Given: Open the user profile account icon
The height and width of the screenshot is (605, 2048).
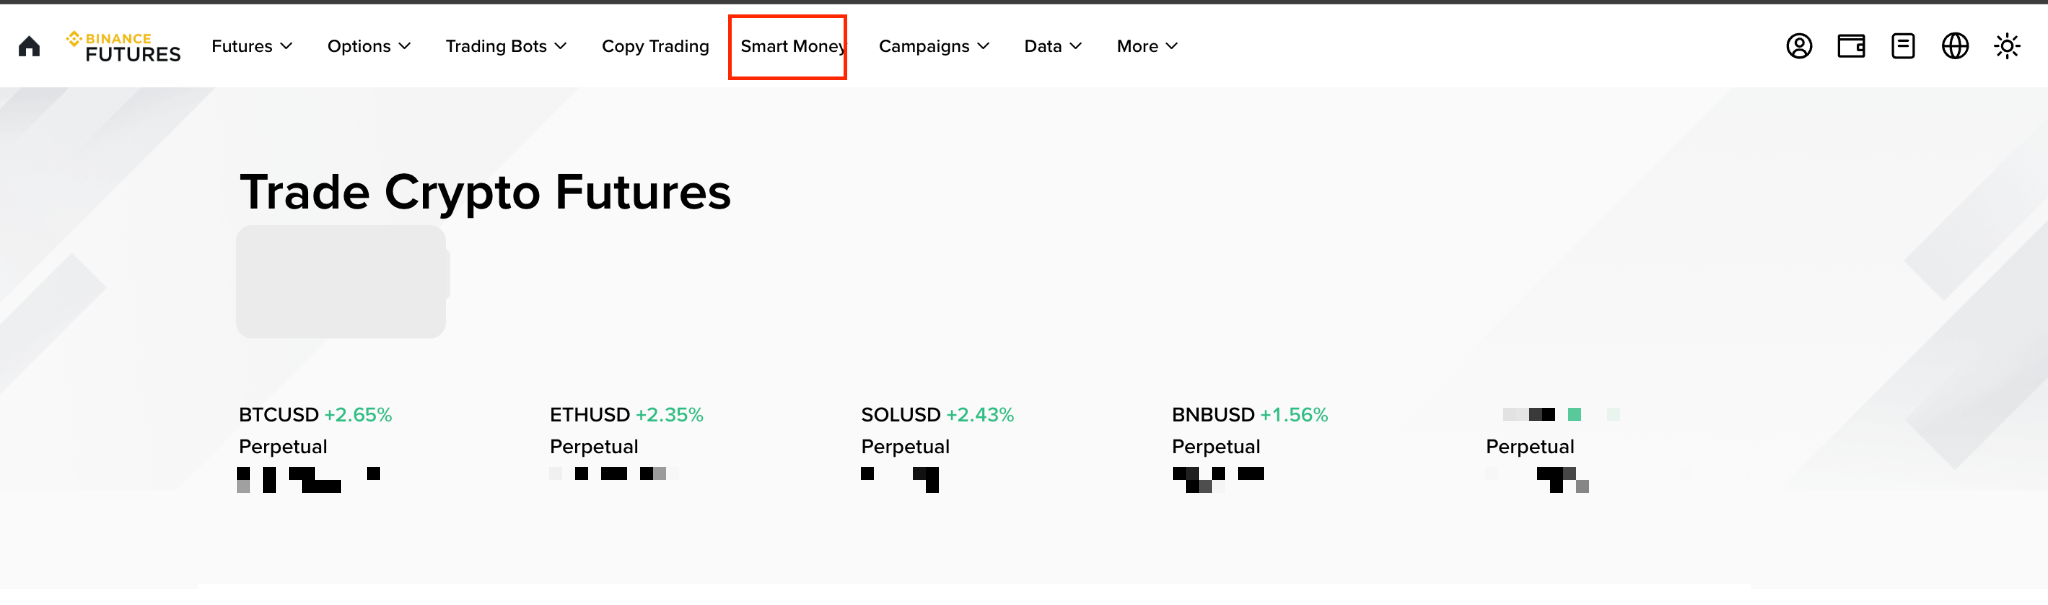Looking at the screenshot, I should (x=1799, y=46).
